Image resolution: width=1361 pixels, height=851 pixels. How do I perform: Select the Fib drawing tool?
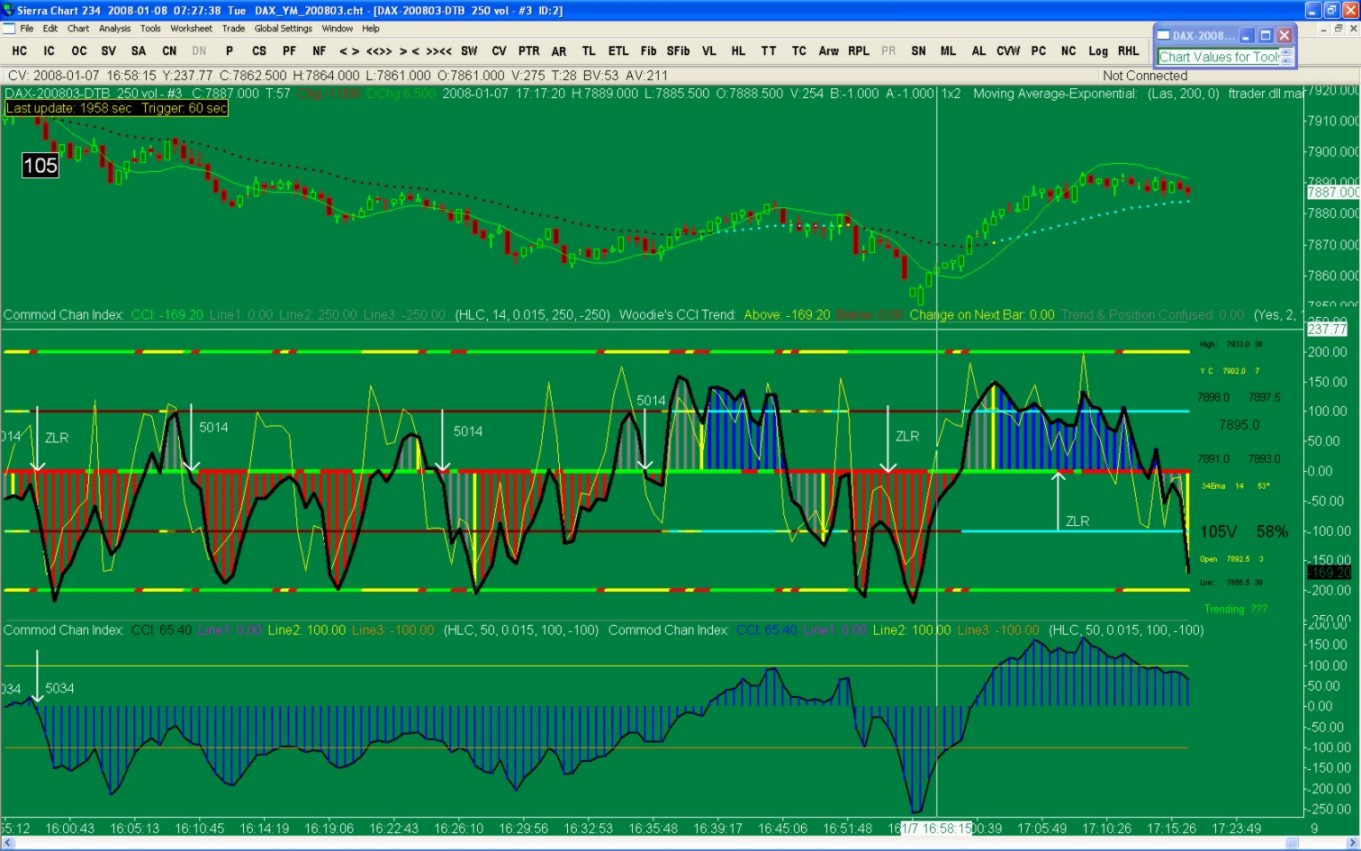649,51
